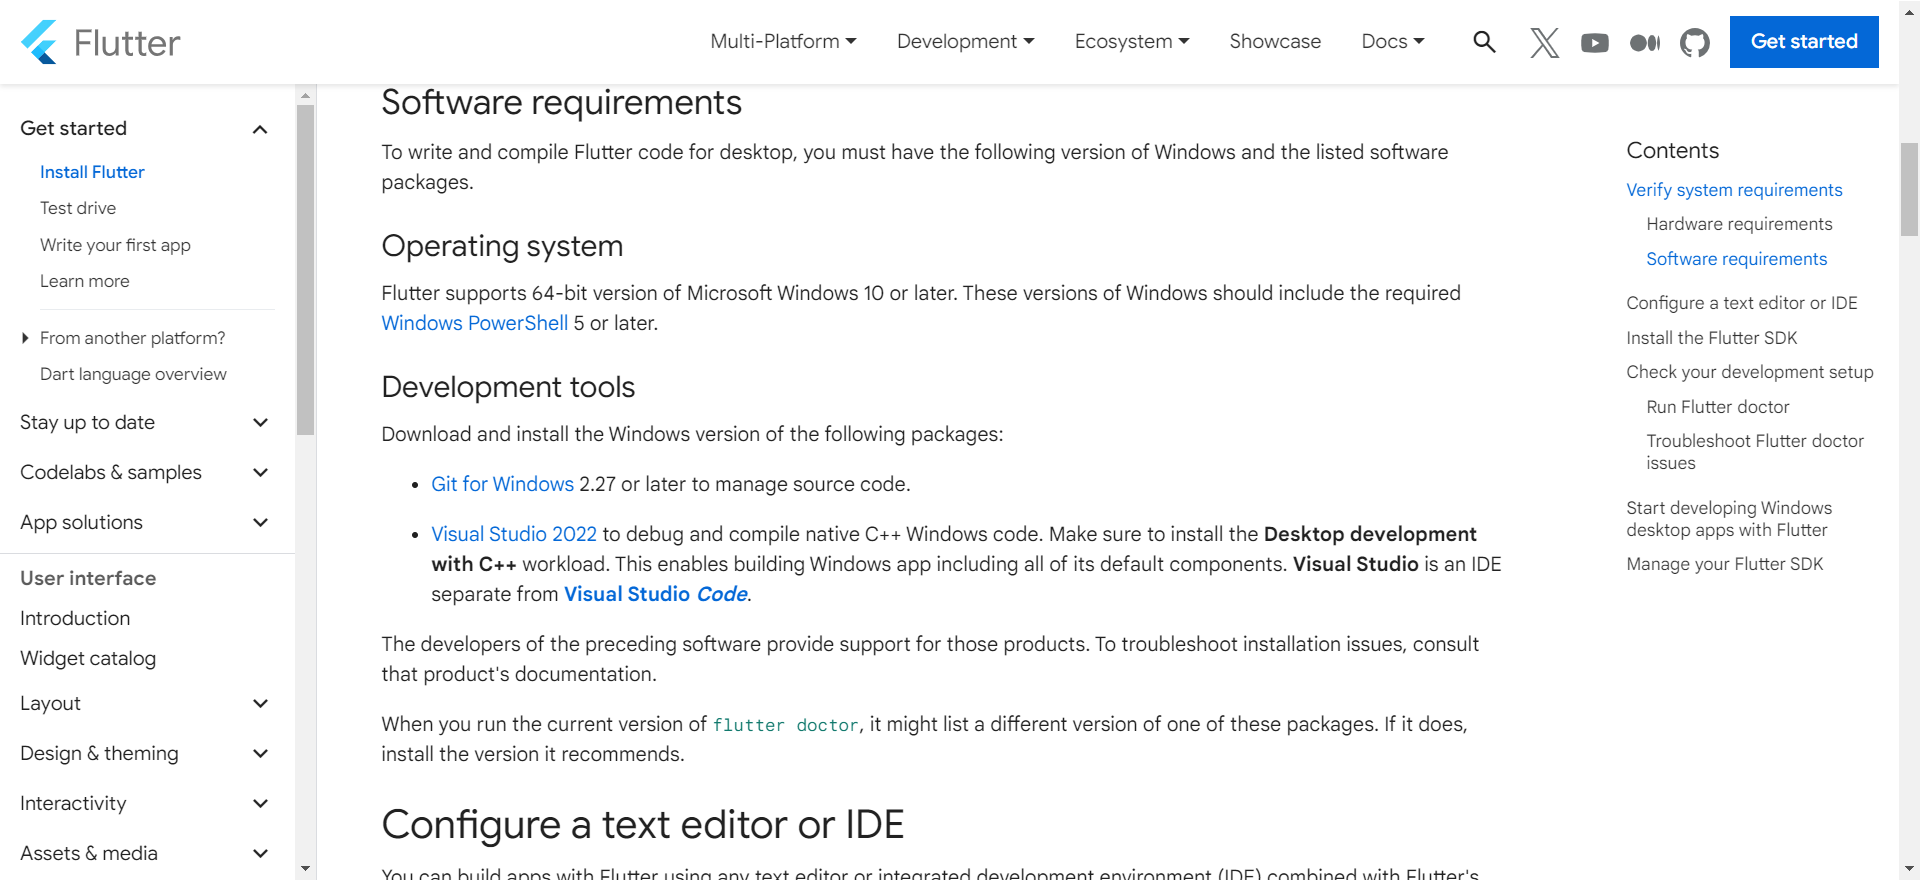This screenshot has height=880, width=1920.
Task: Open the GitHub repository icon
Action: coord(1694,42)
